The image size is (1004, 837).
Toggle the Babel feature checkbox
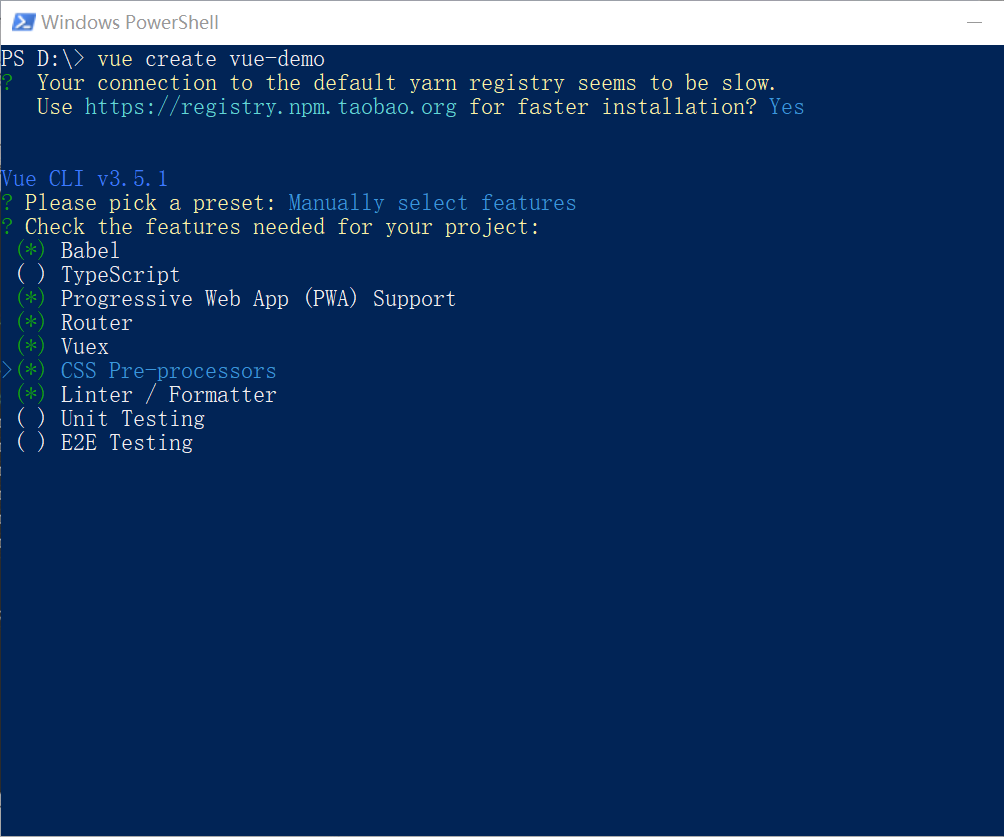tap(31, 251)
